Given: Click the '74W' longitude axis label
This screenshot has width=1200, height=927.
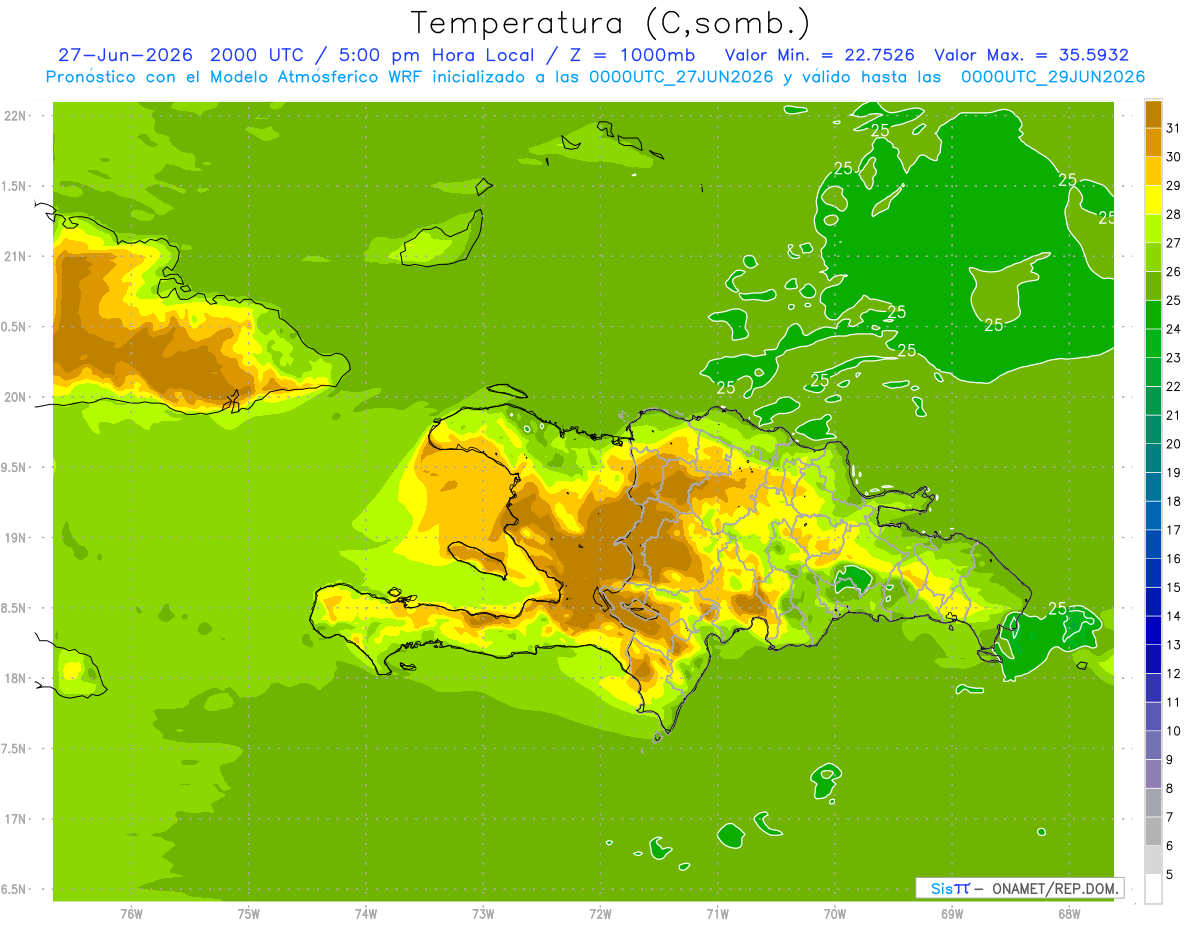Looking at the screenshot, I should [x=366, y=914].
